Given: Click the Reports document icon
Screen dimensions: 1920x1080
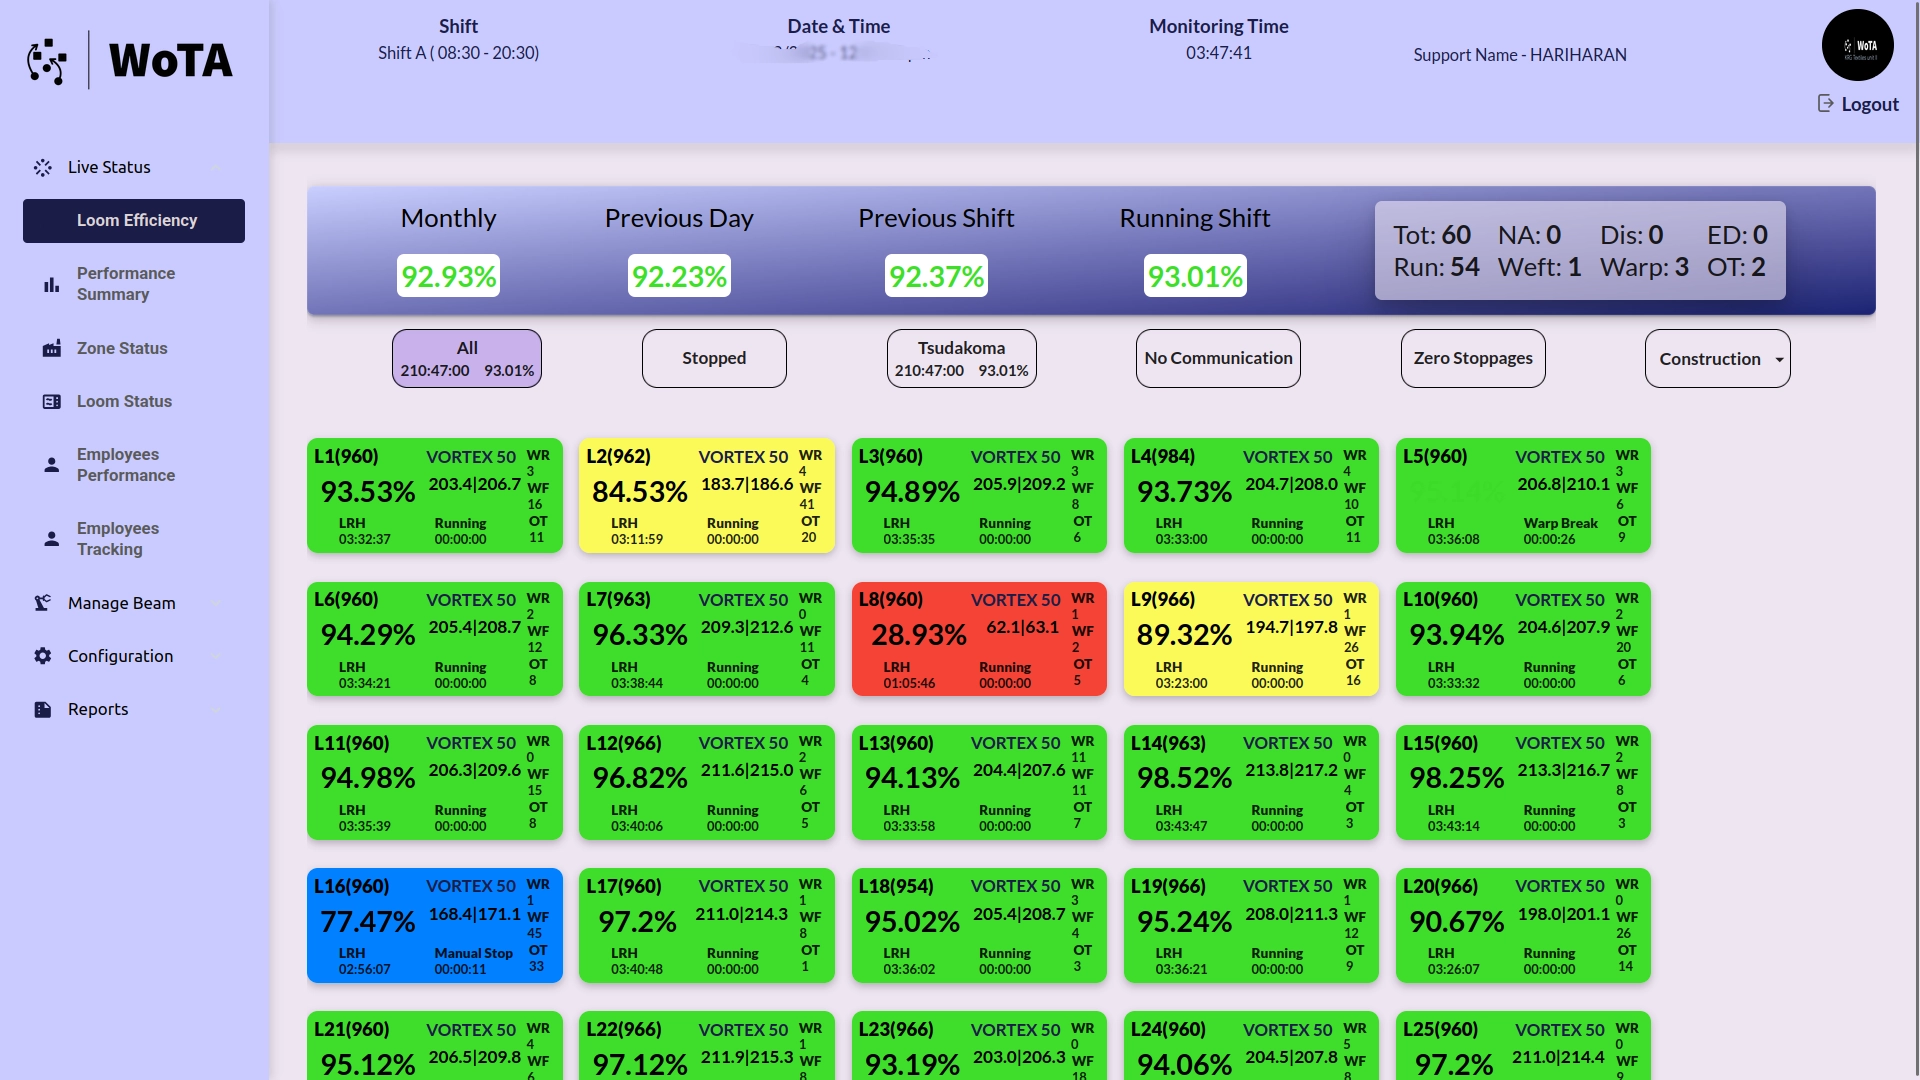Looking at the screenshot, I should pyautogui.click(x=42, y=709).
